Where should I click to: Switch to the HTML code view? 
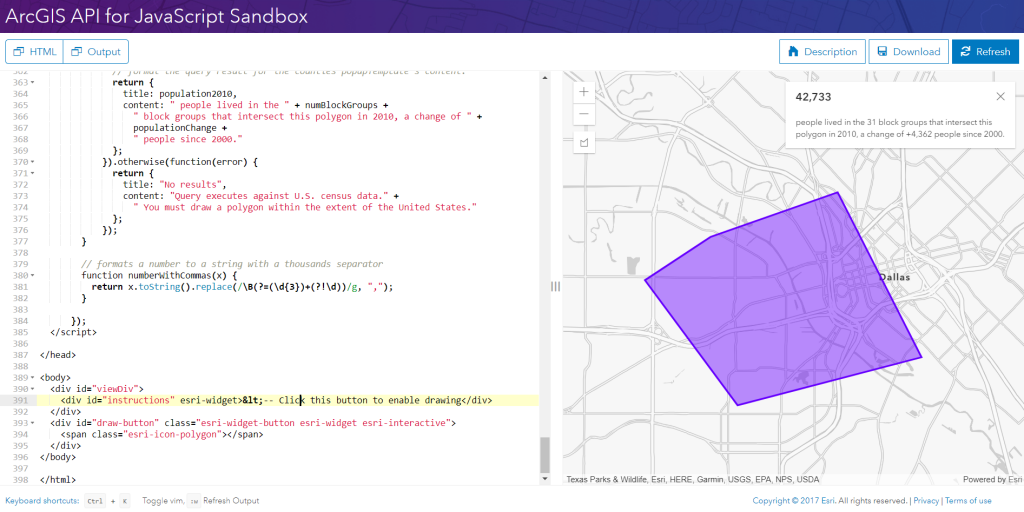tap(35, 52)
